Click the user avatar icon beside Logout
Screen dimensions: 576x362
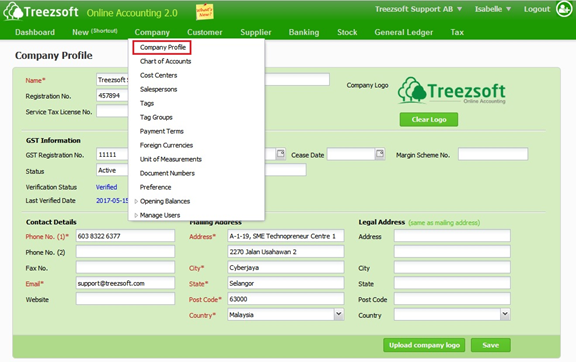564,9
